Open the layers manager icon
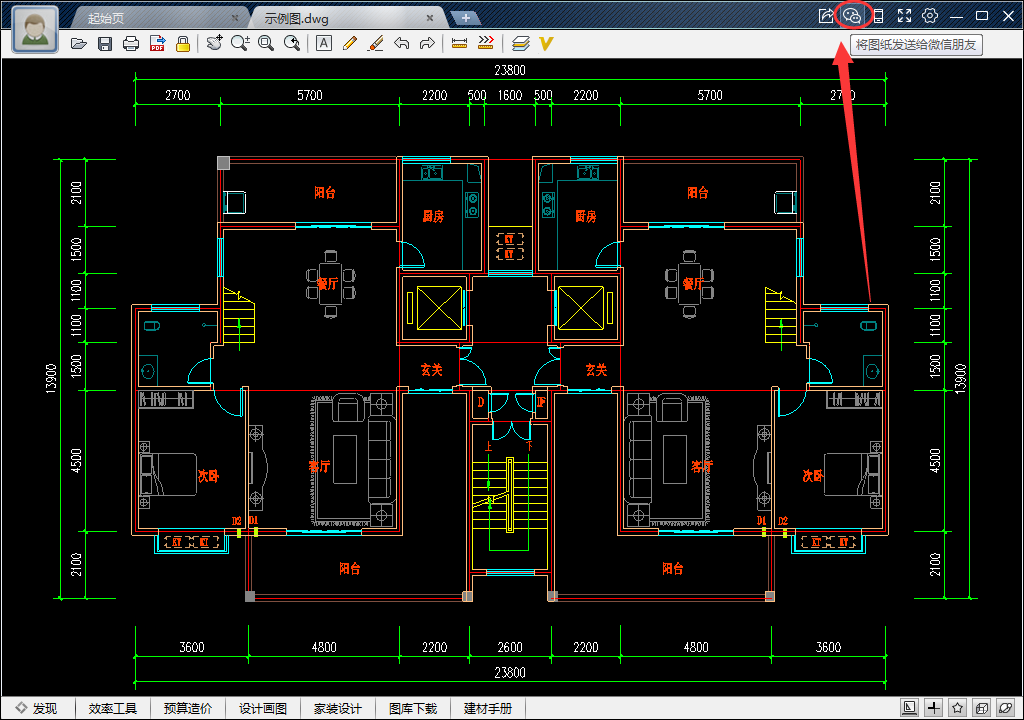The image size is (1024, 720). click(x=520, y=43)
